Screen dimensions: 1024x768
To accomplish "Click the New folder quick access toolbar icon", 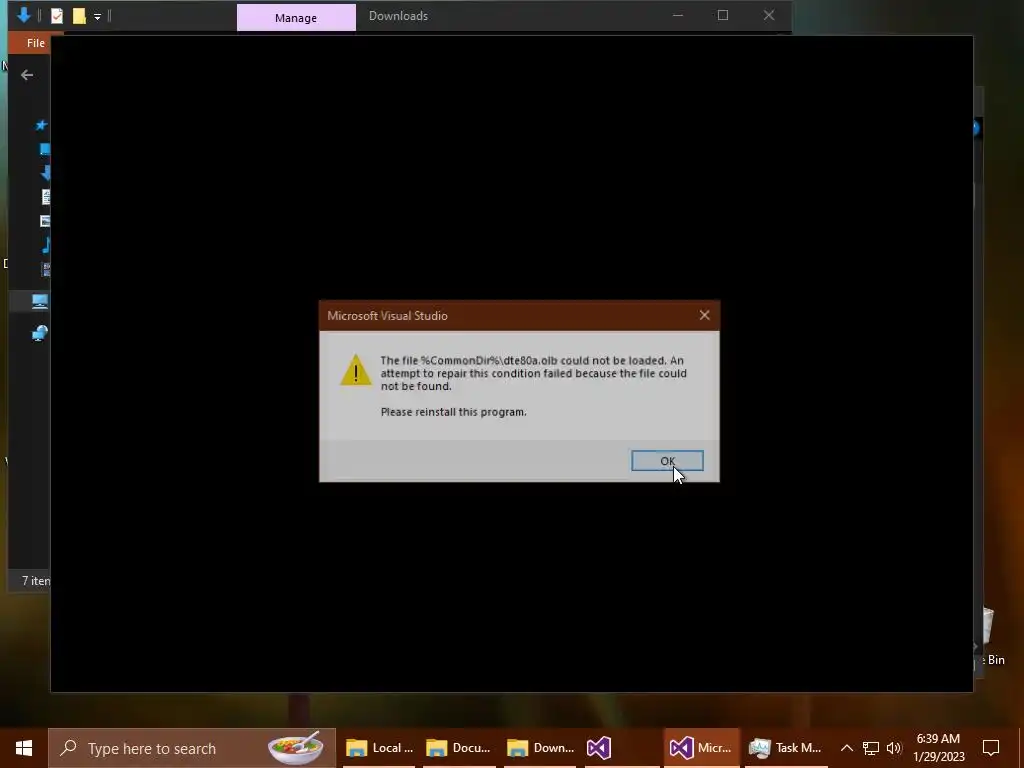I will (79, 16).
